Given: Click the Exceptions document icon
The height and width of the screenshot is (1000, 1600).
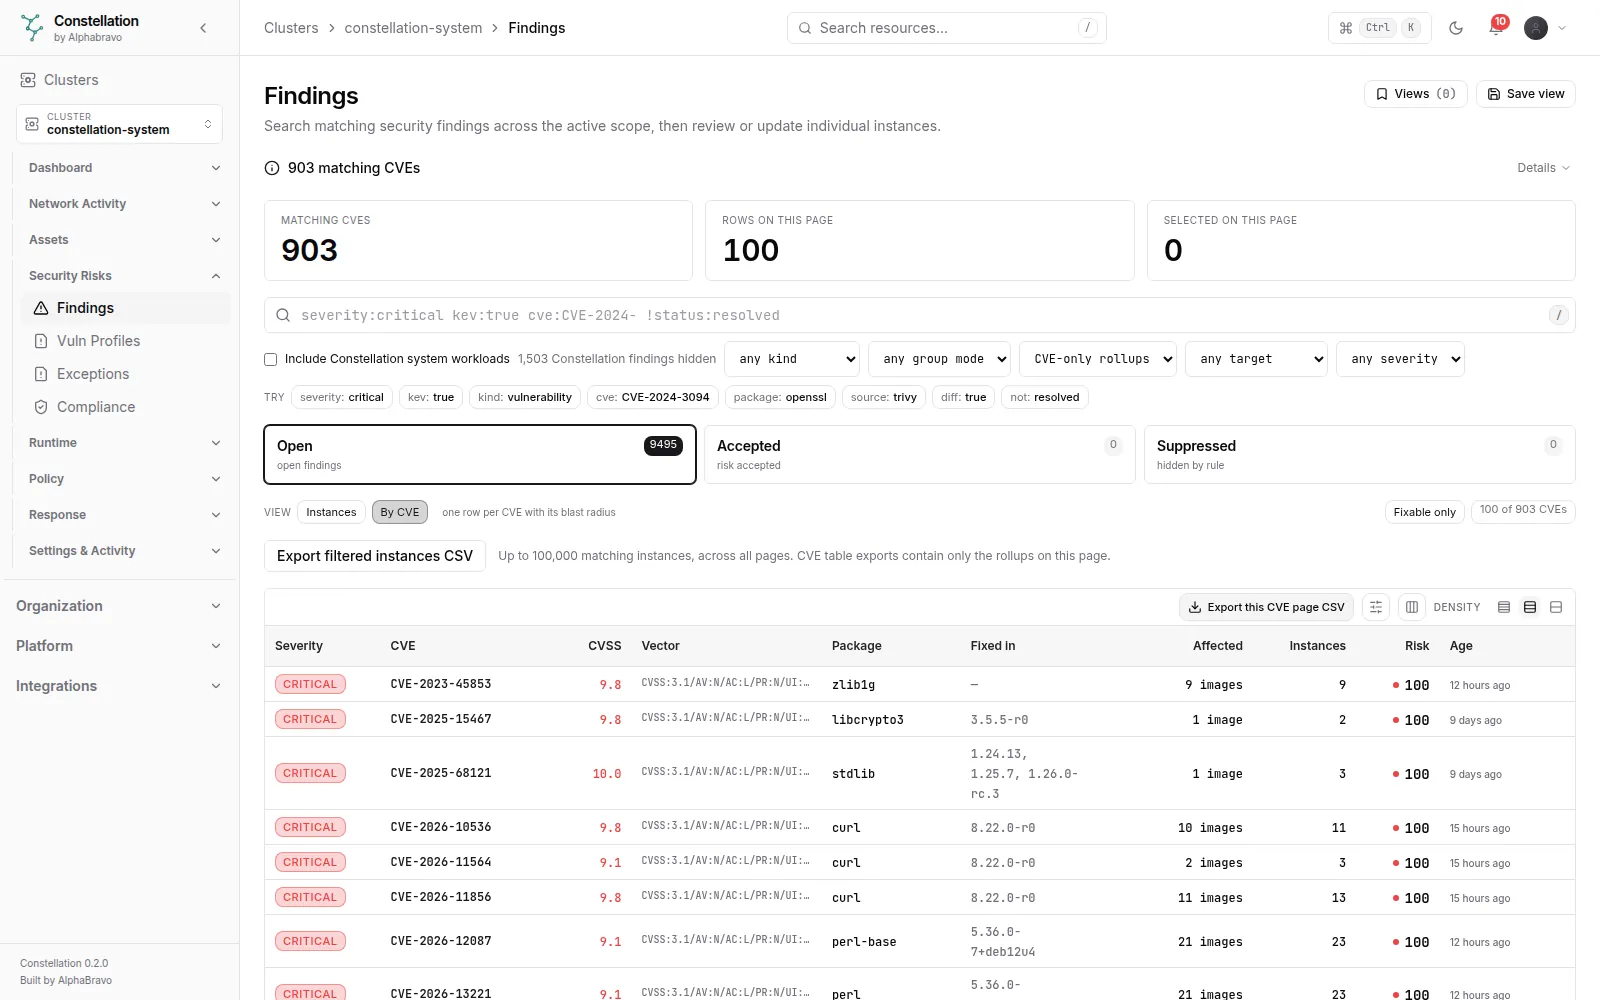Looking at the screenshot, I should coord(41,374).
